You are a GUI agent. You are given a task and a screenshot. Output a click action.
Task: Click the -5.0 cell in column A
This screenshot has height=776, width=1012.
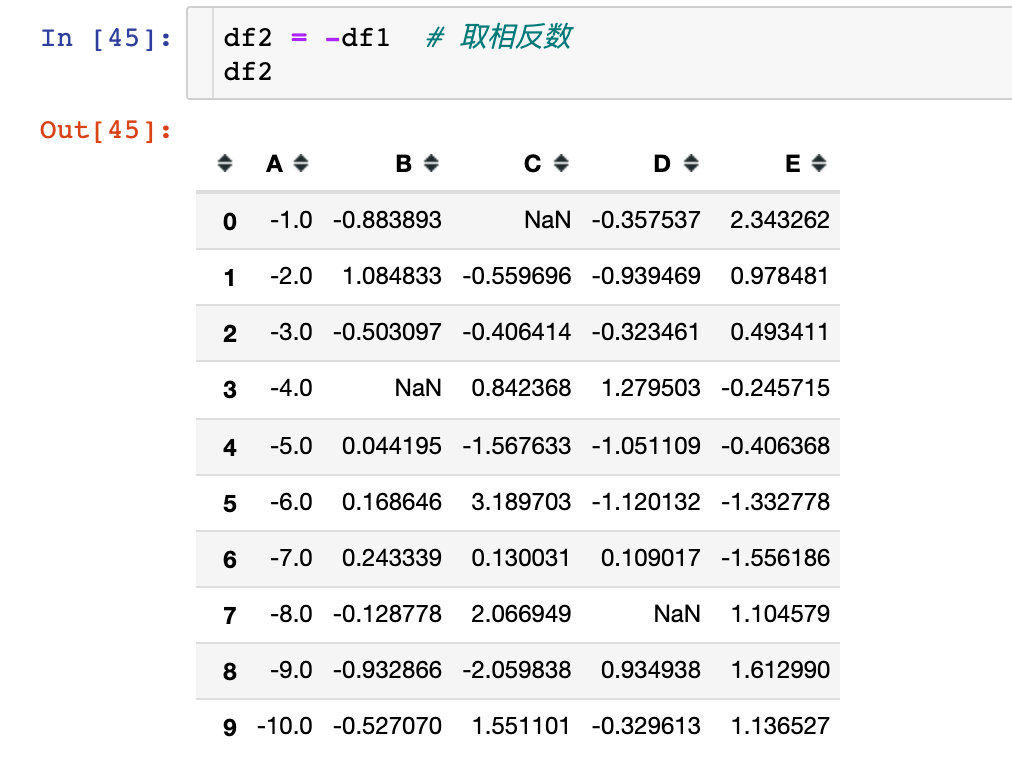point(291,446)
